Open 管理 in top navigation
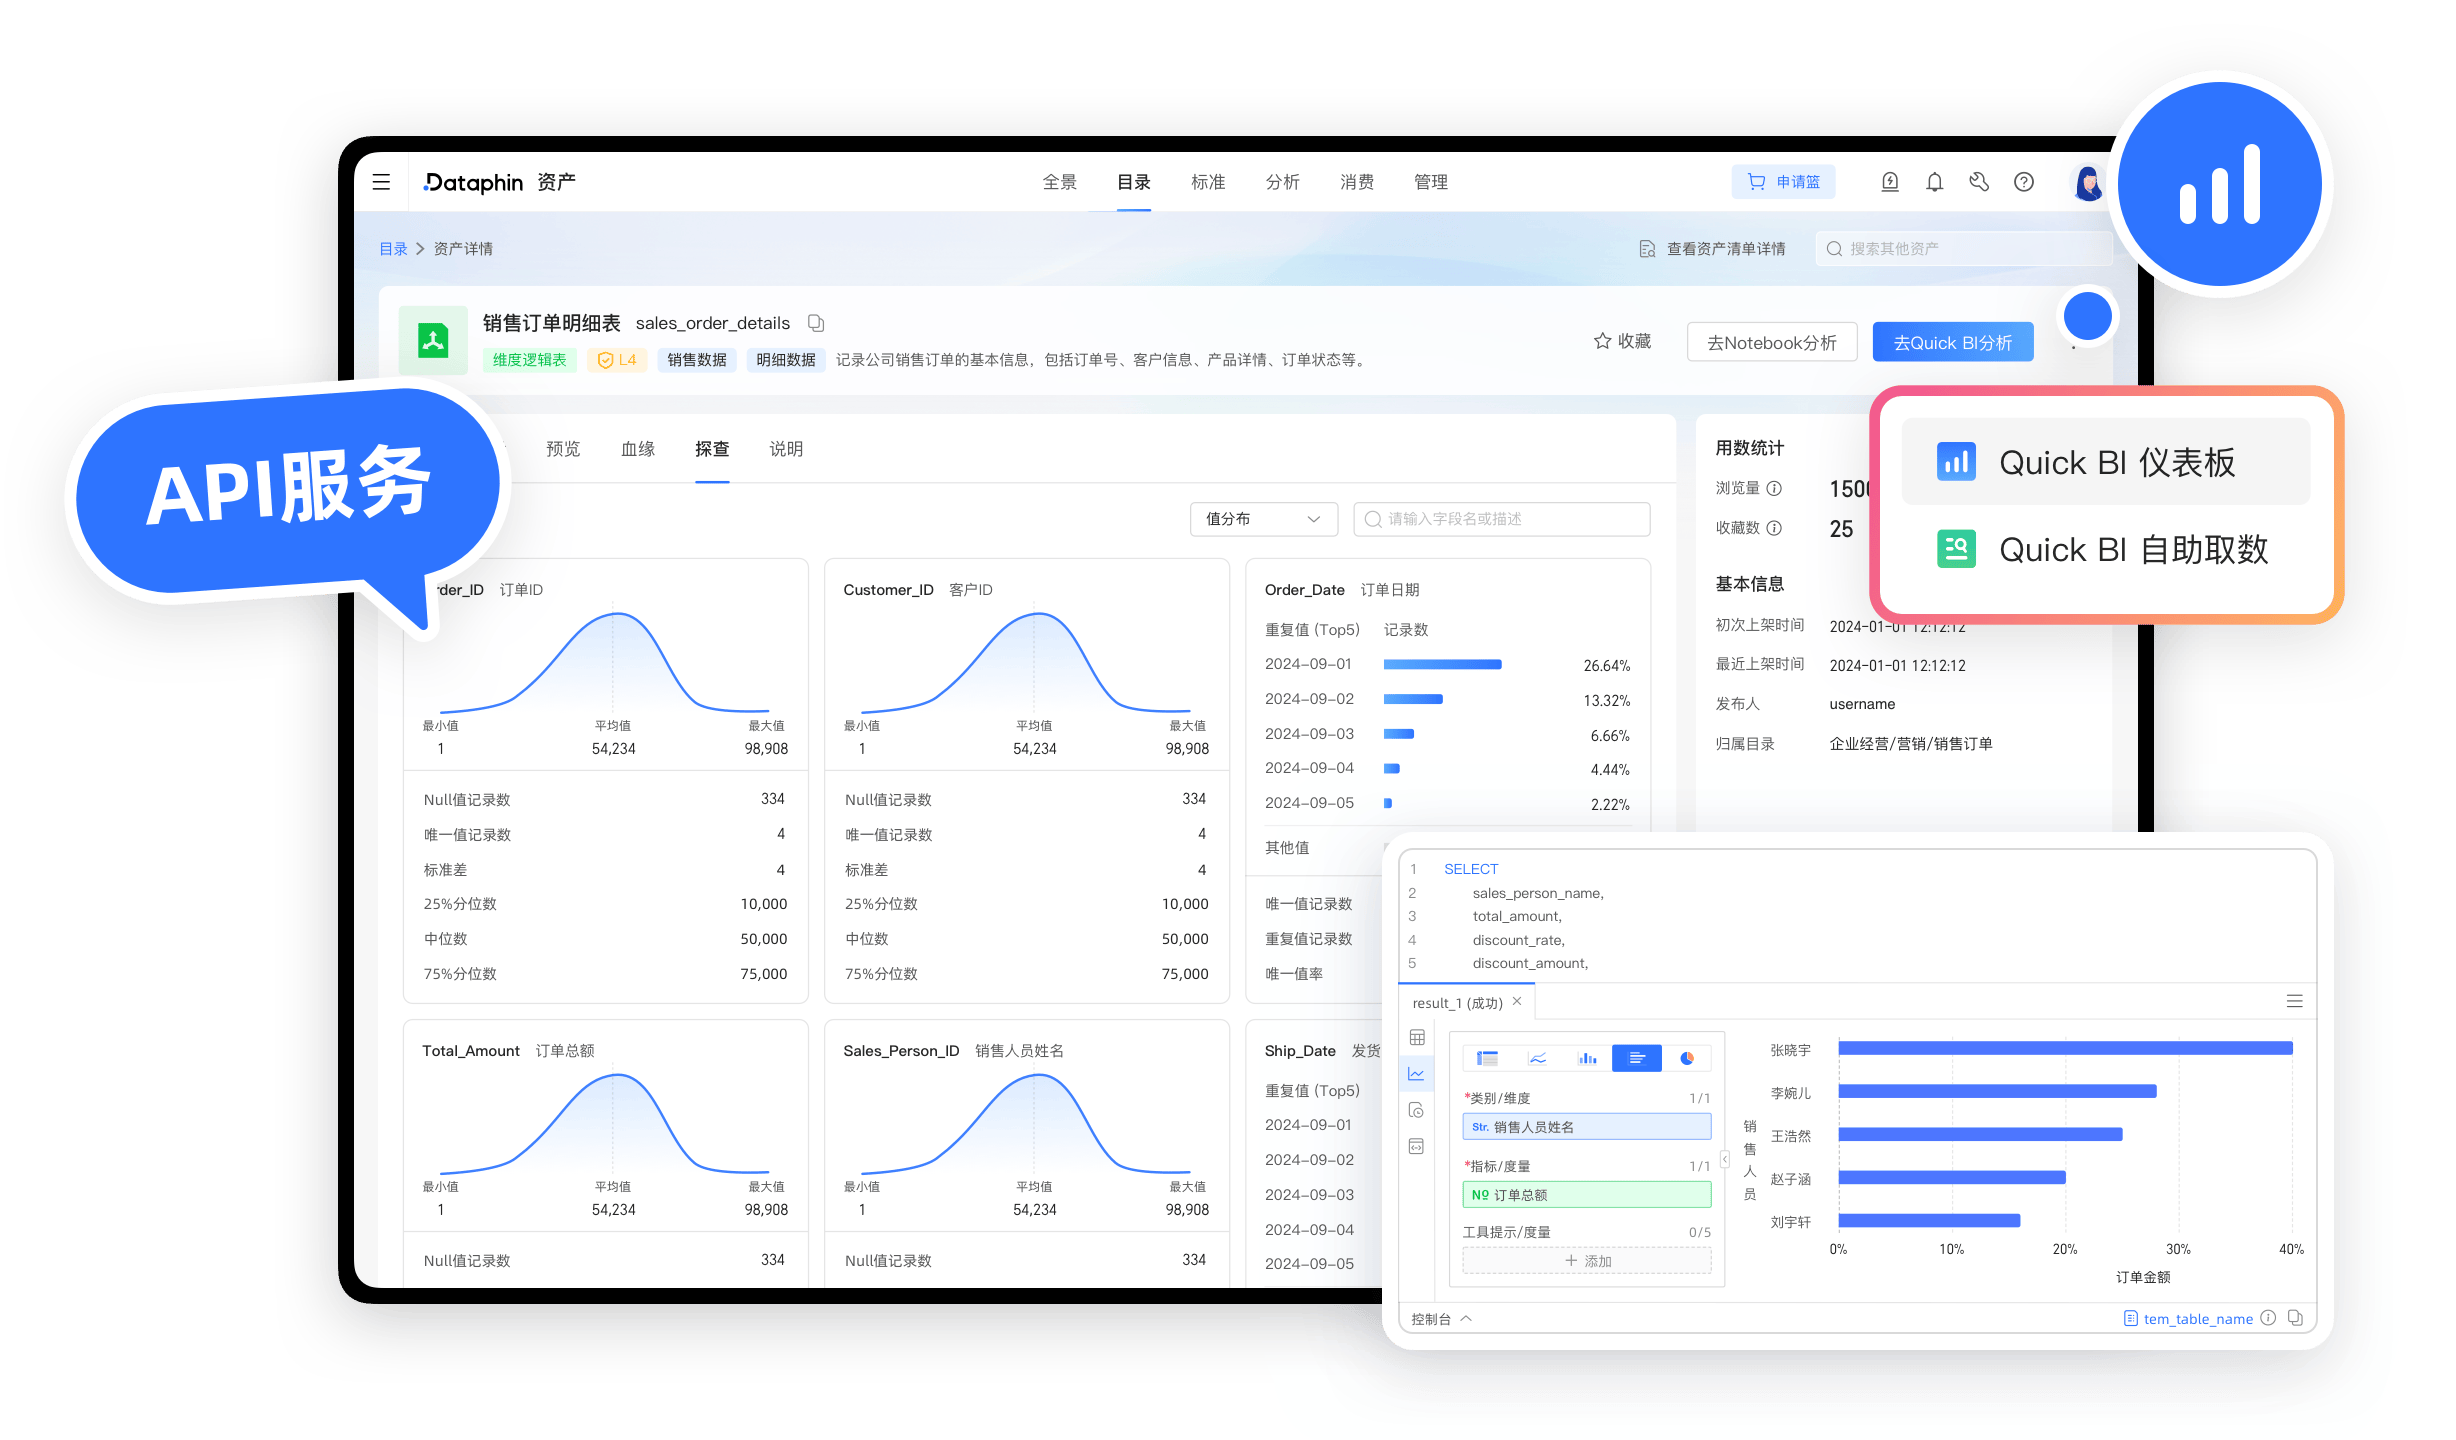Screen dimensions: 2456x1440 (x=1431, y=182)
